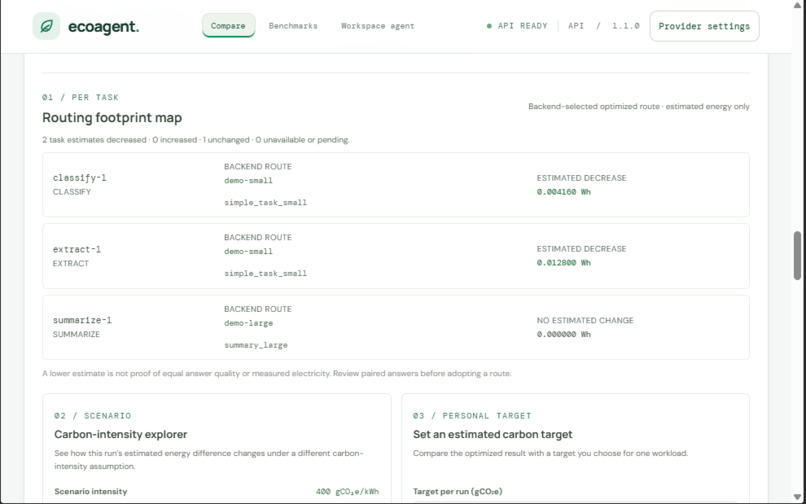
Task: Click the scrollbar down arrow
Action: tap(797, 498)
